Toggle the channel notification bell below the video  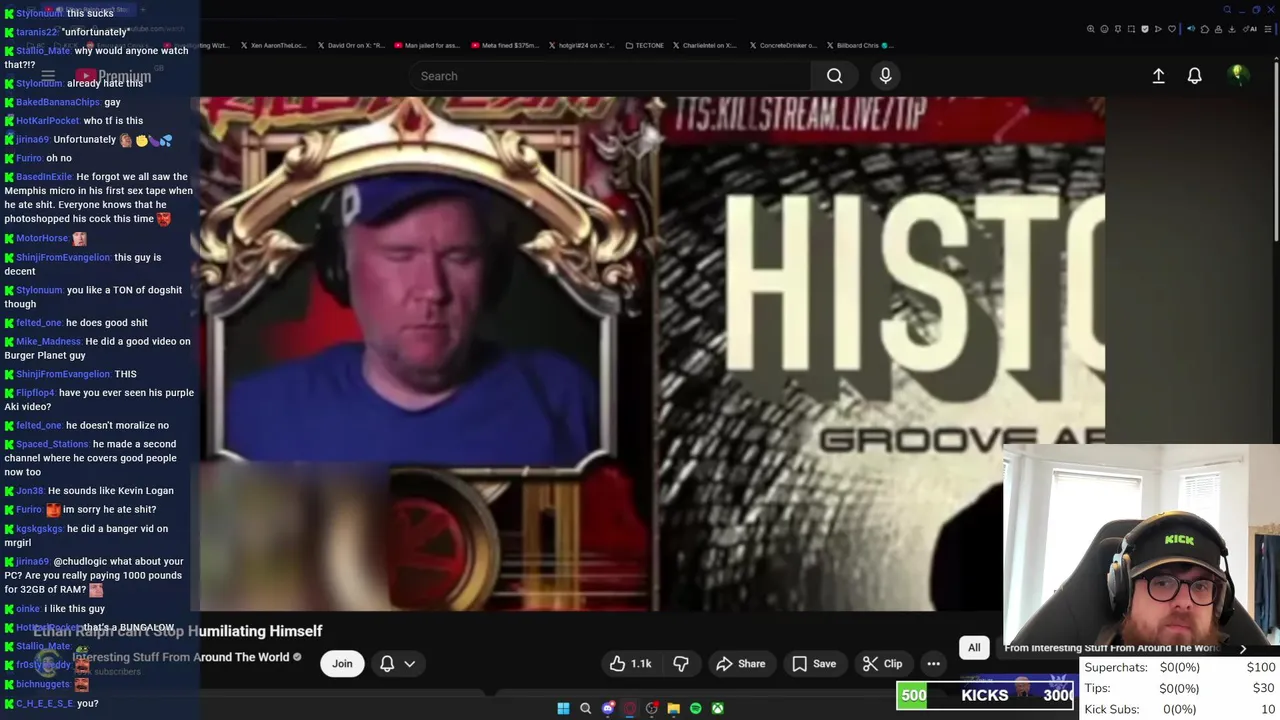(x=387, y=664)
